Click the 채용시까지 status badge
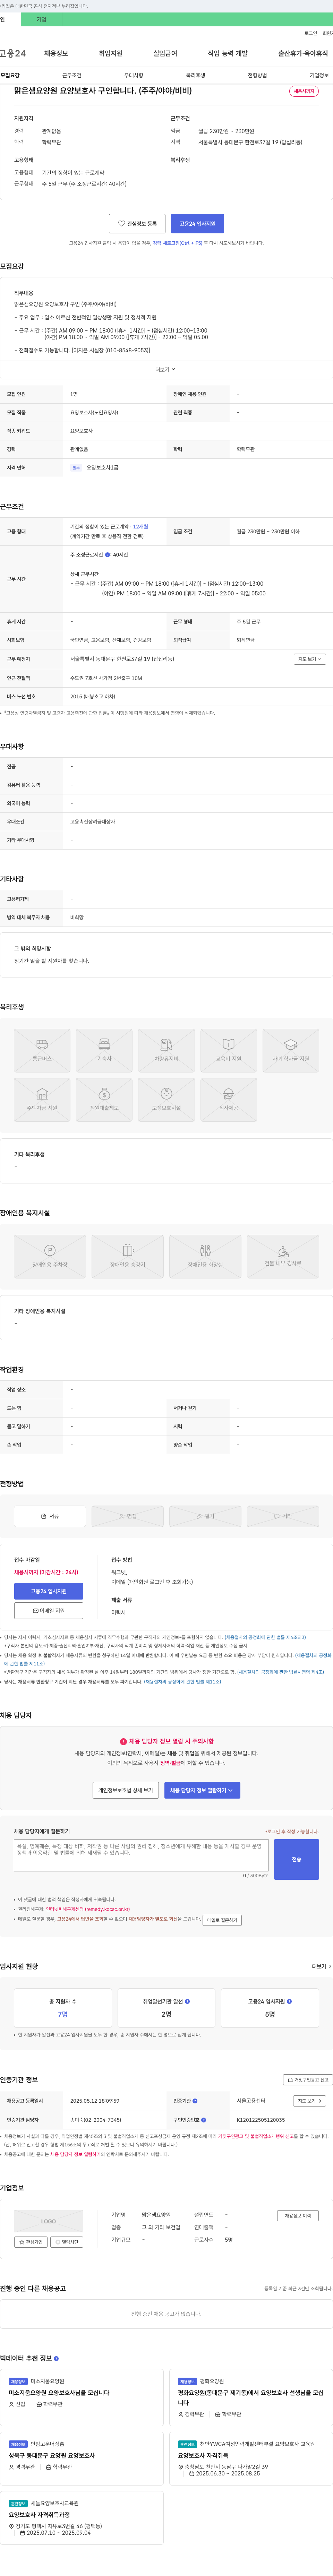 click(x=303, y=91)
